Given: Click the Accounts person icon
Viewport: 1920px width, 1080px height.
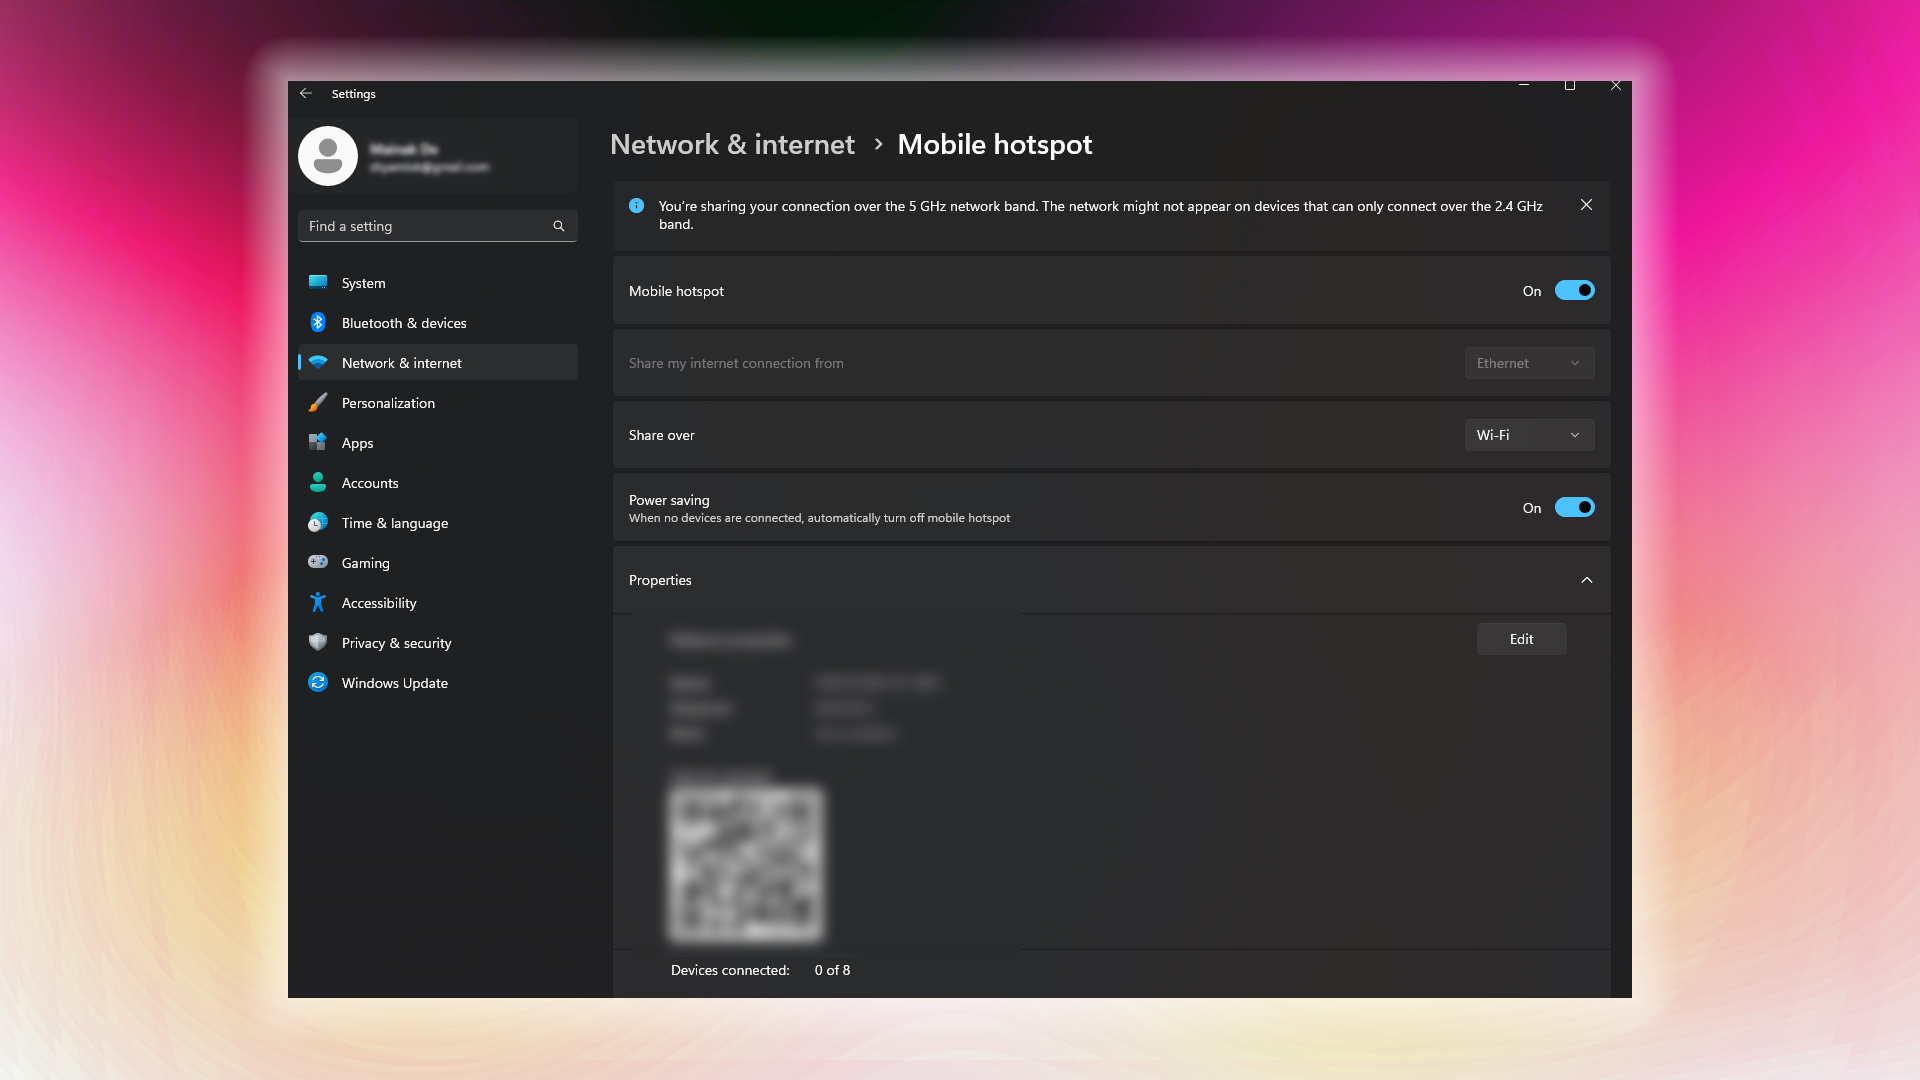Looking at the screenshot, I should pos(318,482).
